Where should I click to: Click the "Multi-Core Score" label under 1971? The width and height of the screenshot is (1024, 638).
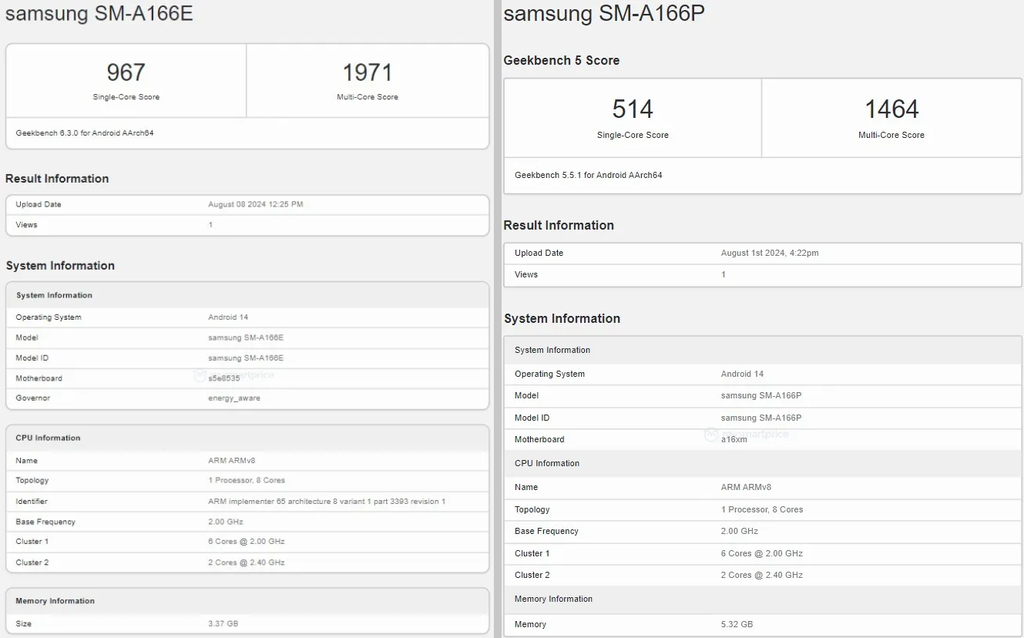coord(367,97)
